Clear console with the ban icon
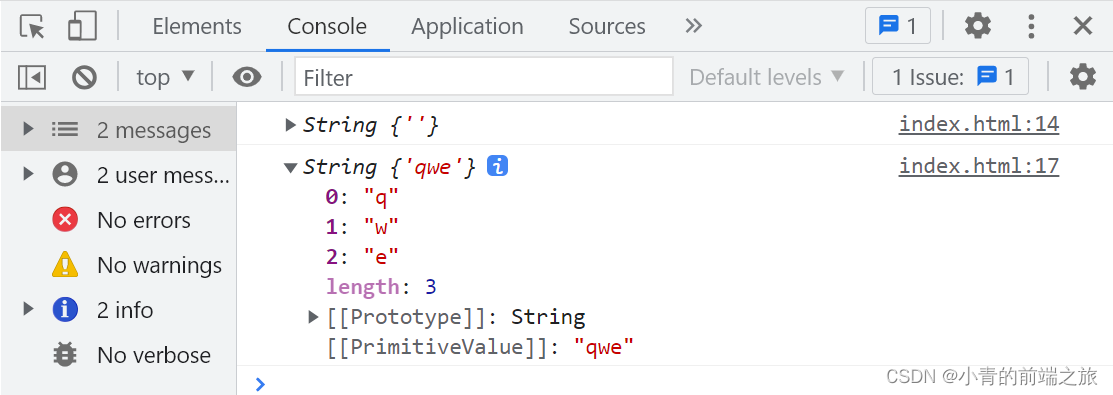Screen dimensions: 1113x395 coord(84,77)
